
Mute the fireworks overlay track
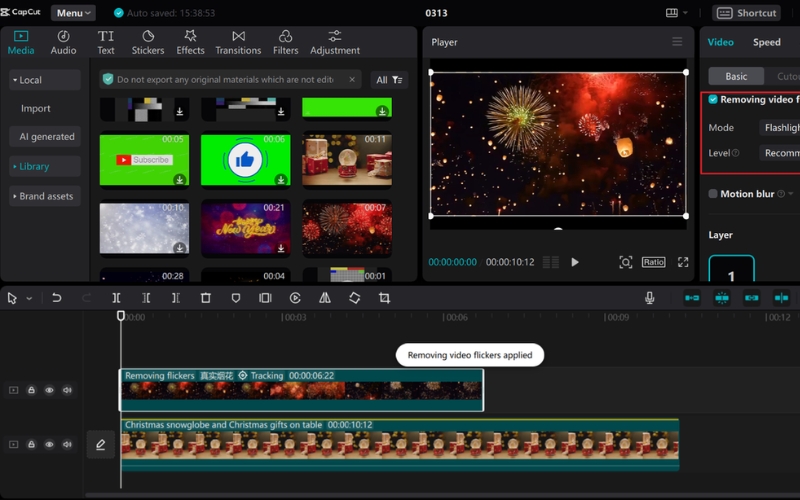[x=67, y=390]
